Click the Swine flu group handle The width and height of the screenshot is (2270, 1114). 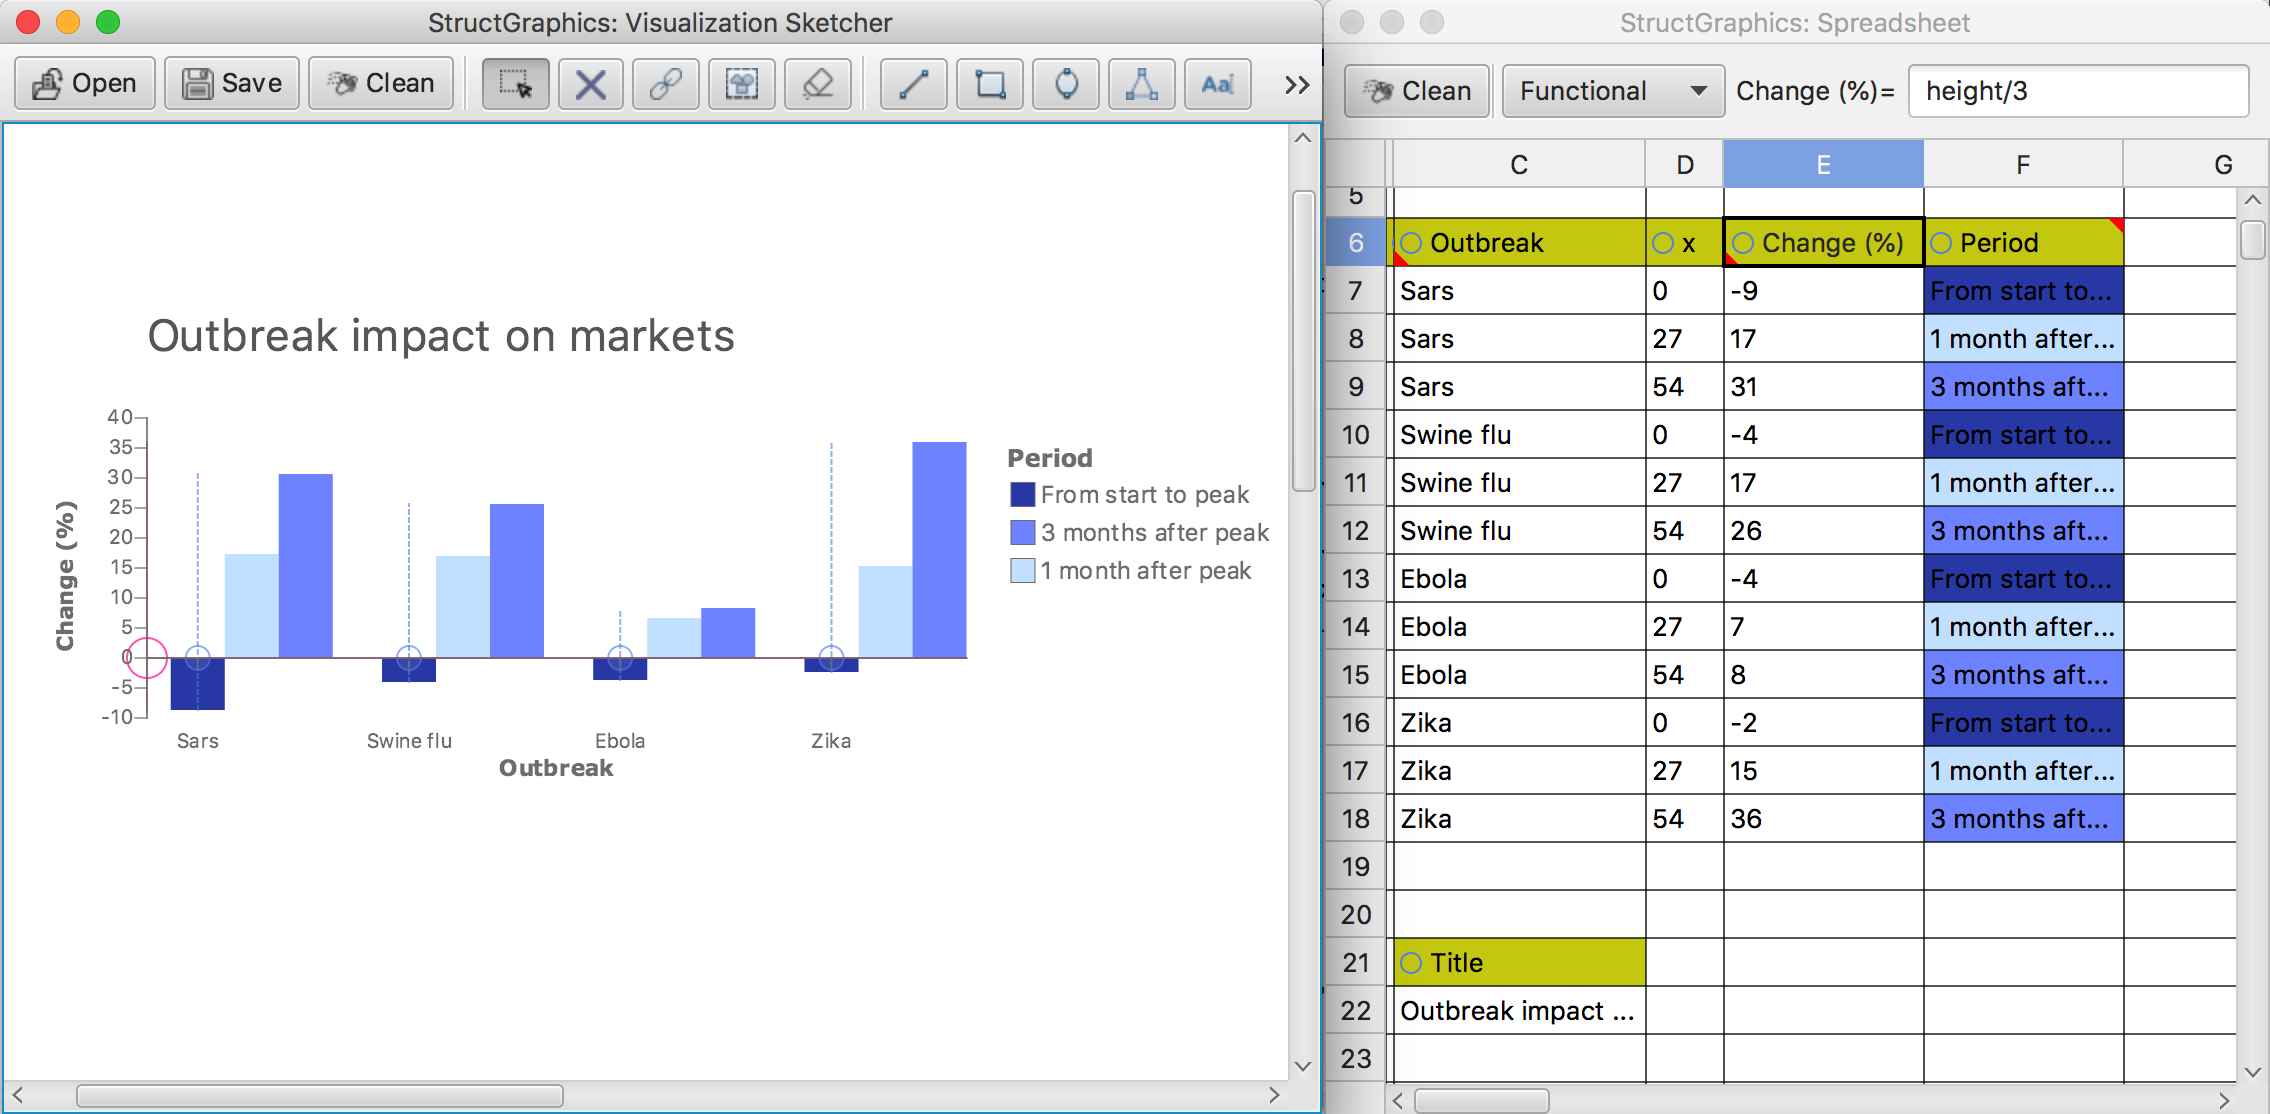click(409, 658)
